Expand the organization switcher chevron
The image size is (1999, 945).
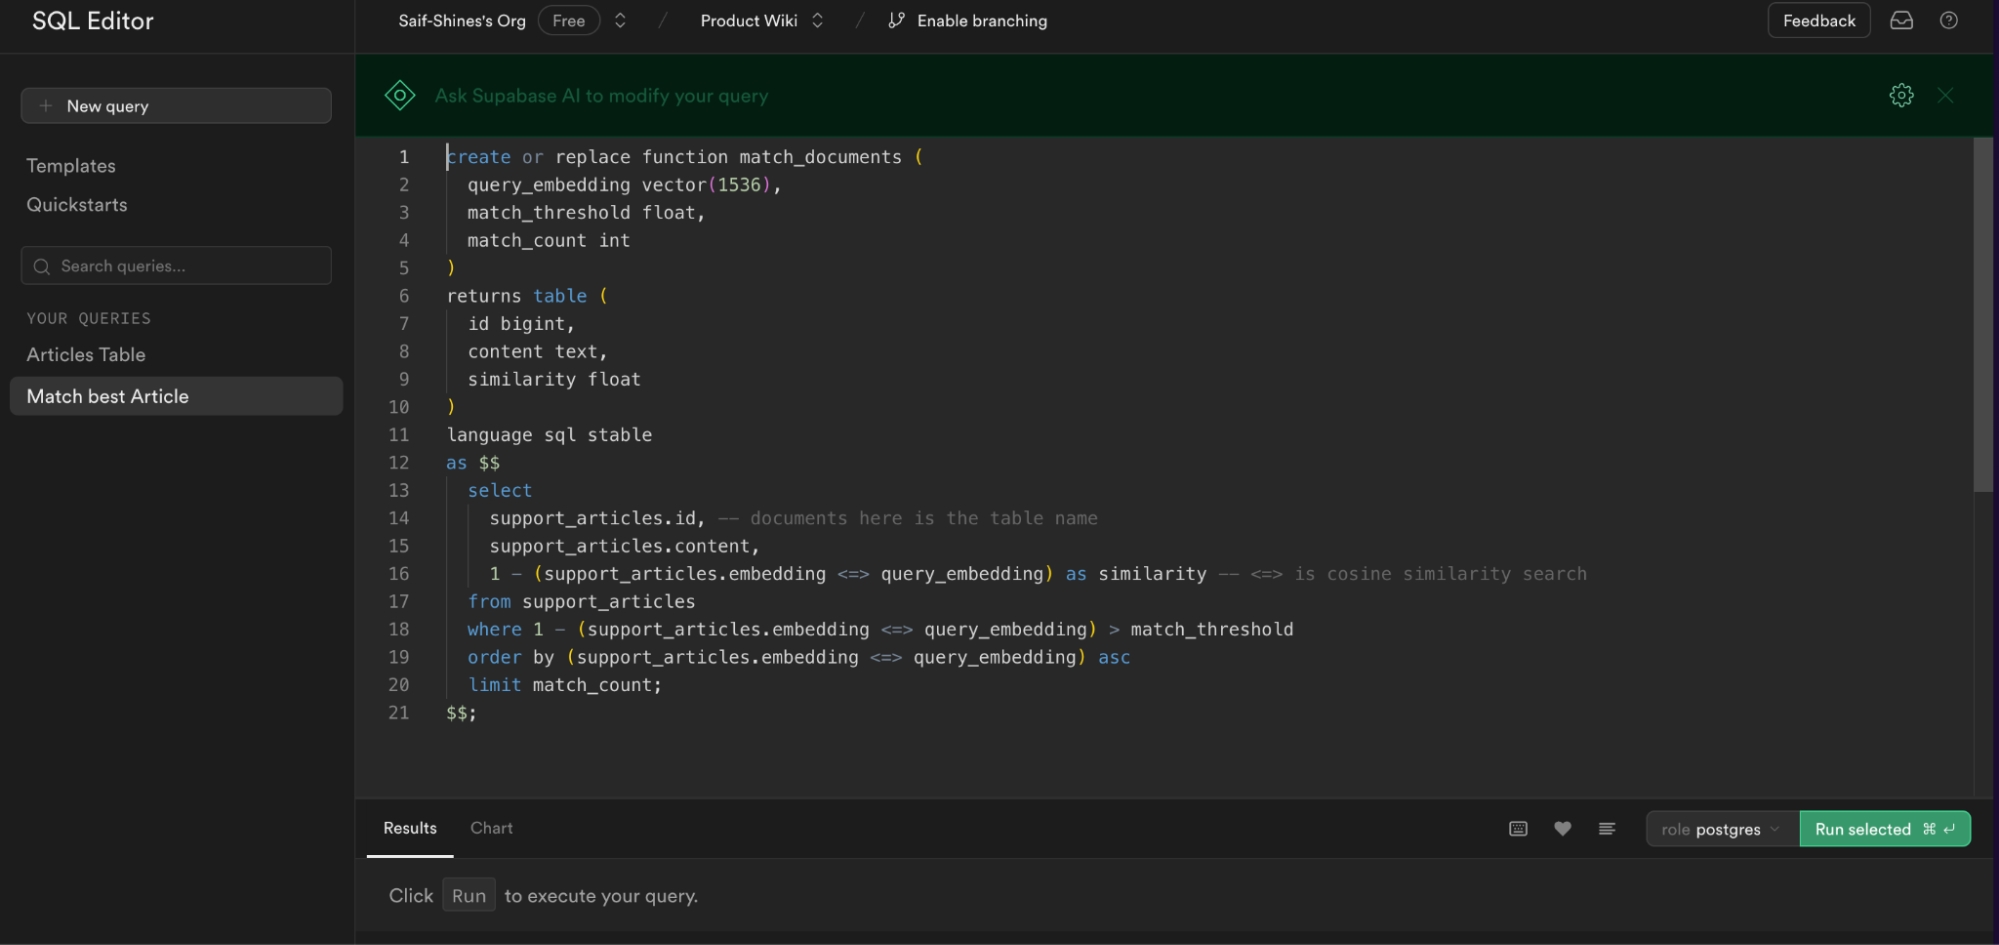coord(620,21)
